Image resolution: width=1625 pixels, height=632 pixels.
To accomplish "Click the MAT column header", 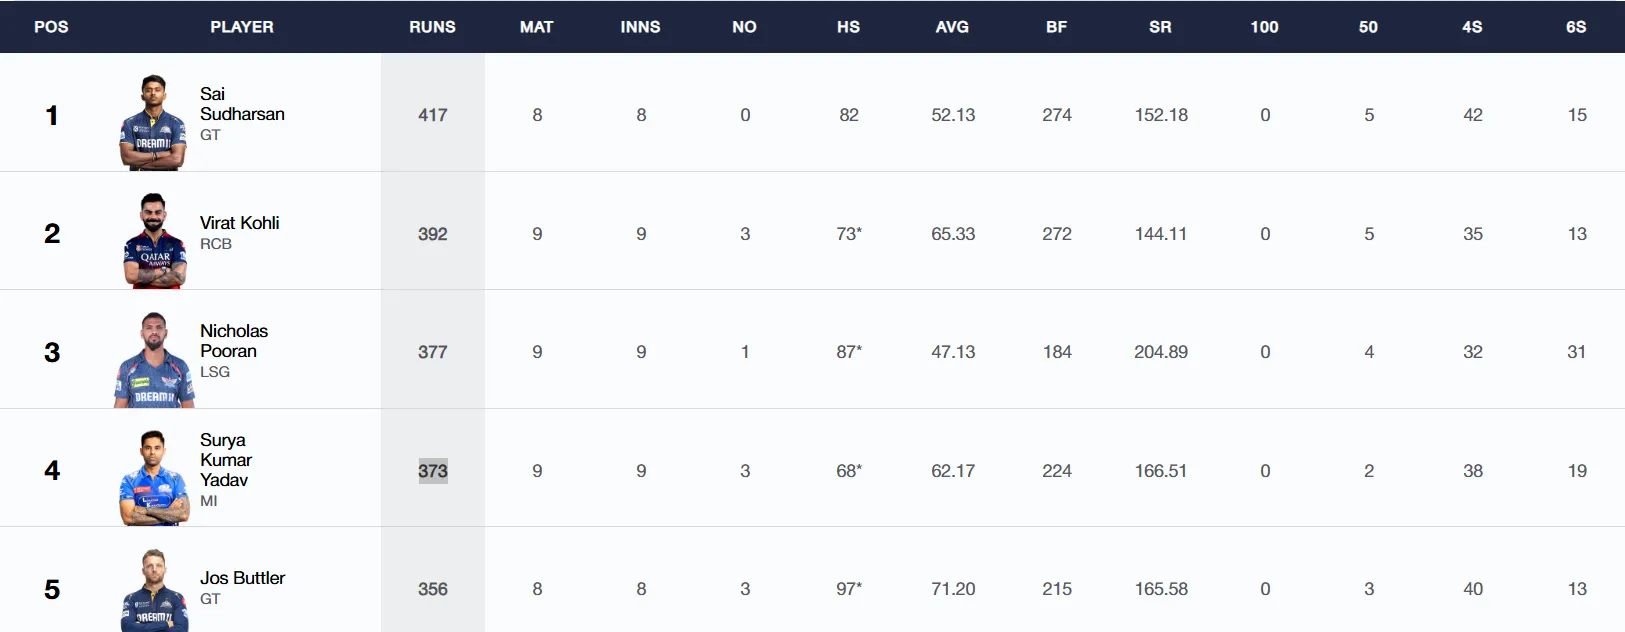I will 536,27.
